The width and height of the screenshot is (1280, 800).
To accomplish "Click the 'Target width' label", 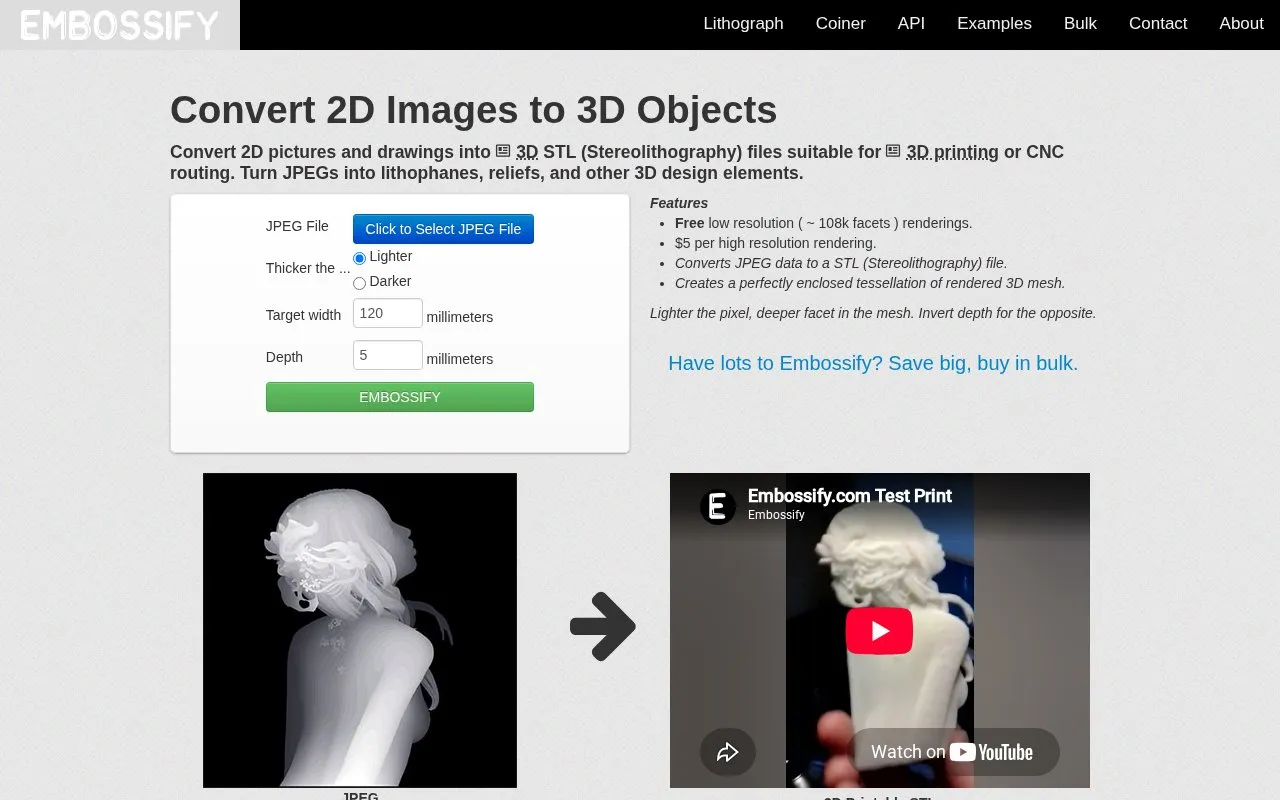I will pos(303,315).
